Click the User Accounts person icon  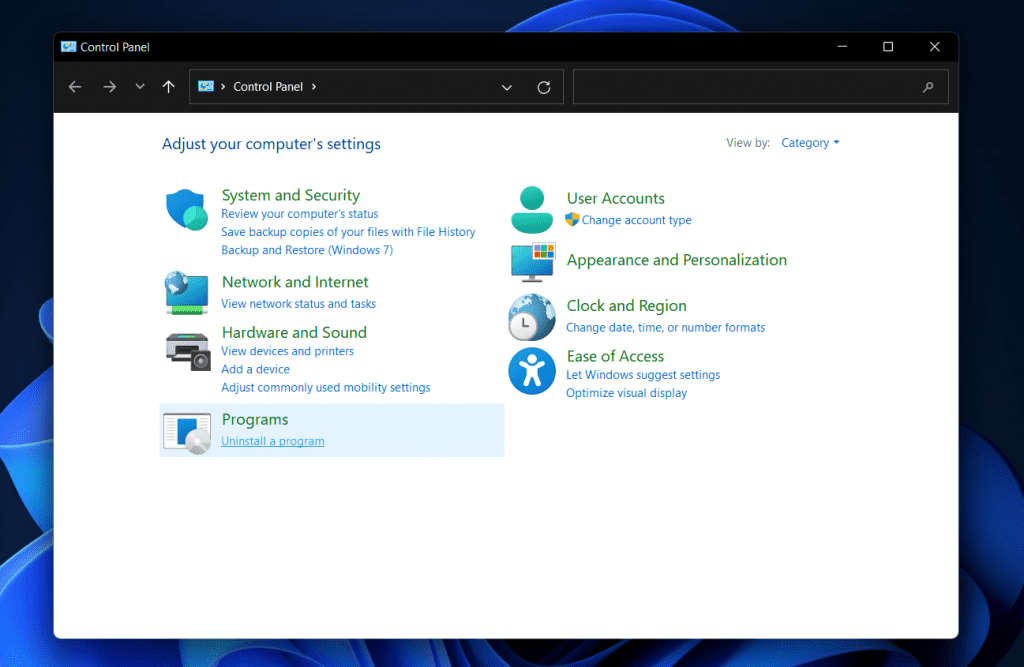pyautogui.click(x=532, y=209)
